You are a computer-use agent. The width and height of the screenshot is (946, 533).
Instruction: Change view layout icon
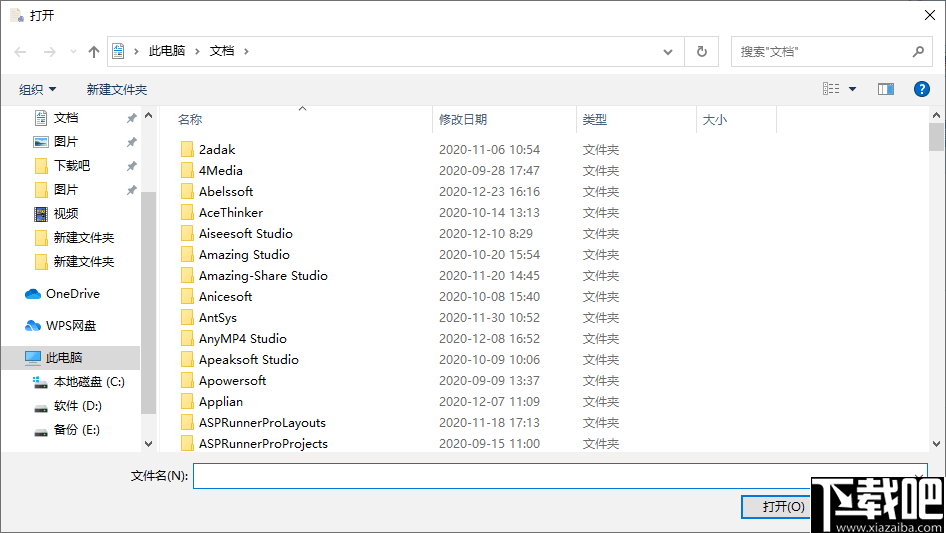[x=831, y=89]
